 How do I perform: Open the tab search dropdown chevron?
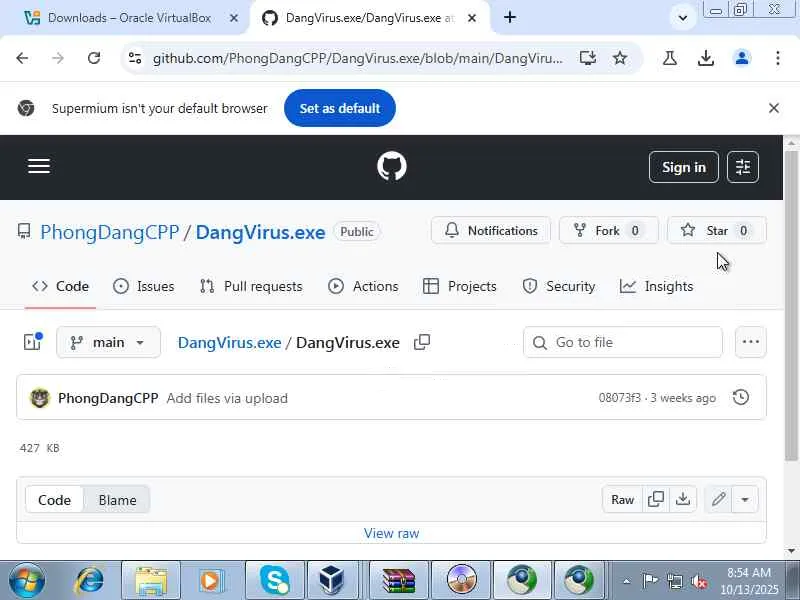(x=683, y=18)
